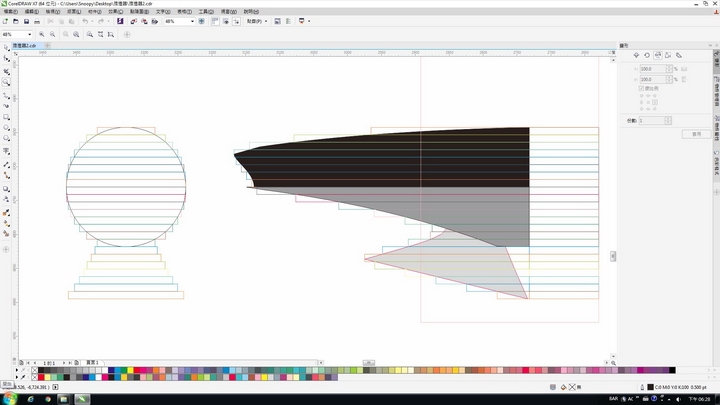The image size is (720, 405).
Task: Click the Zoom to Page icon
Action: click(x=90, y=34)
